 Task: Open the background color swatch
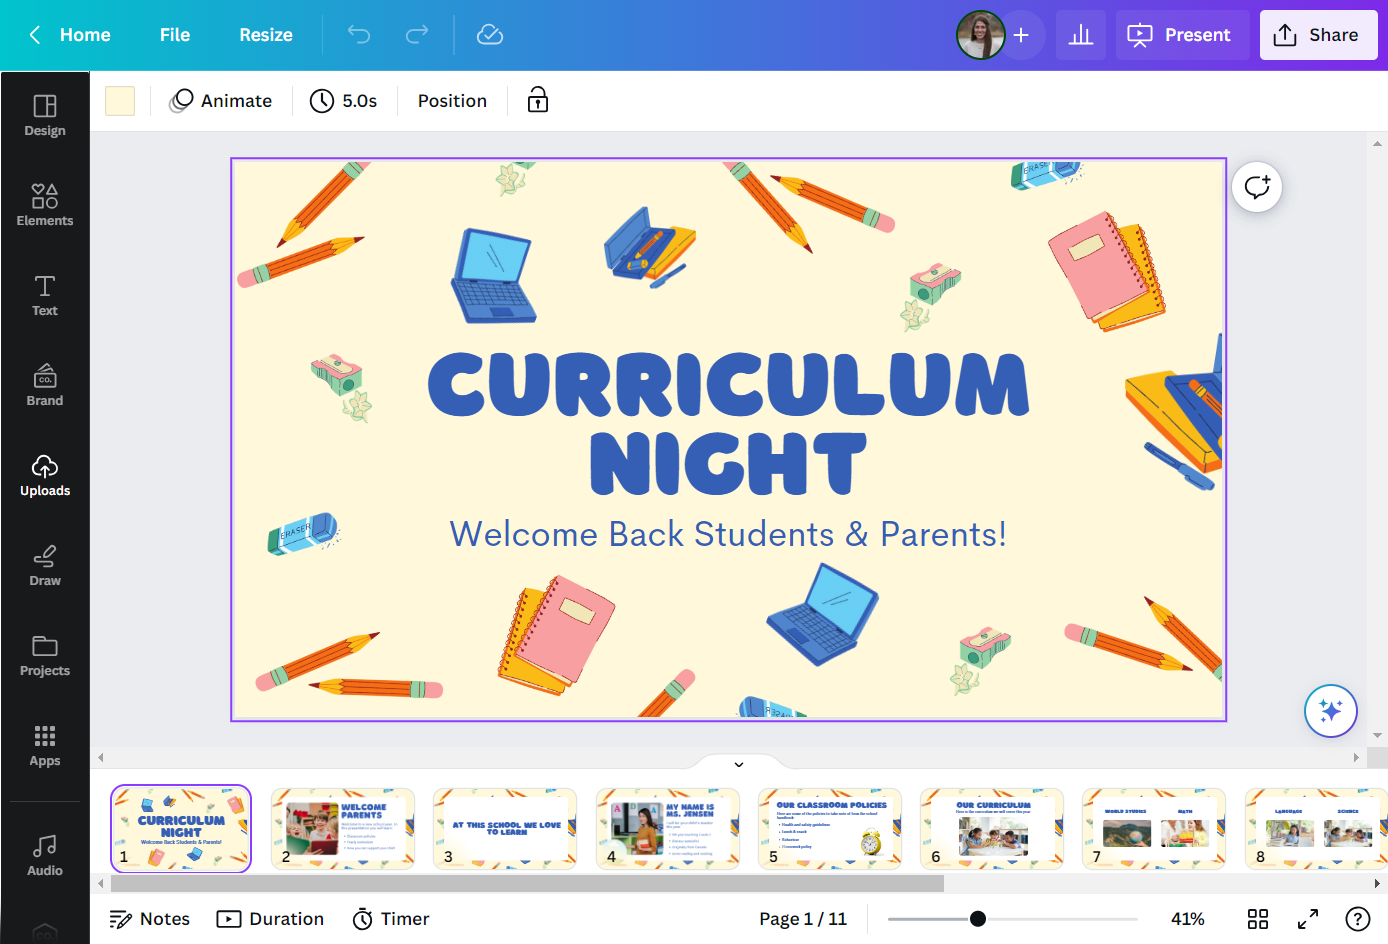click(120, 101)
